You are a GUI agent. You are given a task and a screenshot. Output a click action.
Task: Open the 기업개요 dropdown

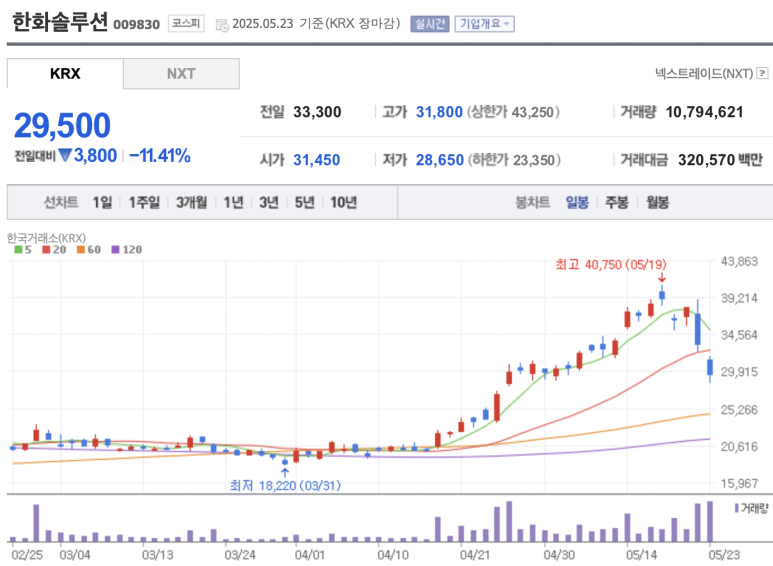(485, 24)
